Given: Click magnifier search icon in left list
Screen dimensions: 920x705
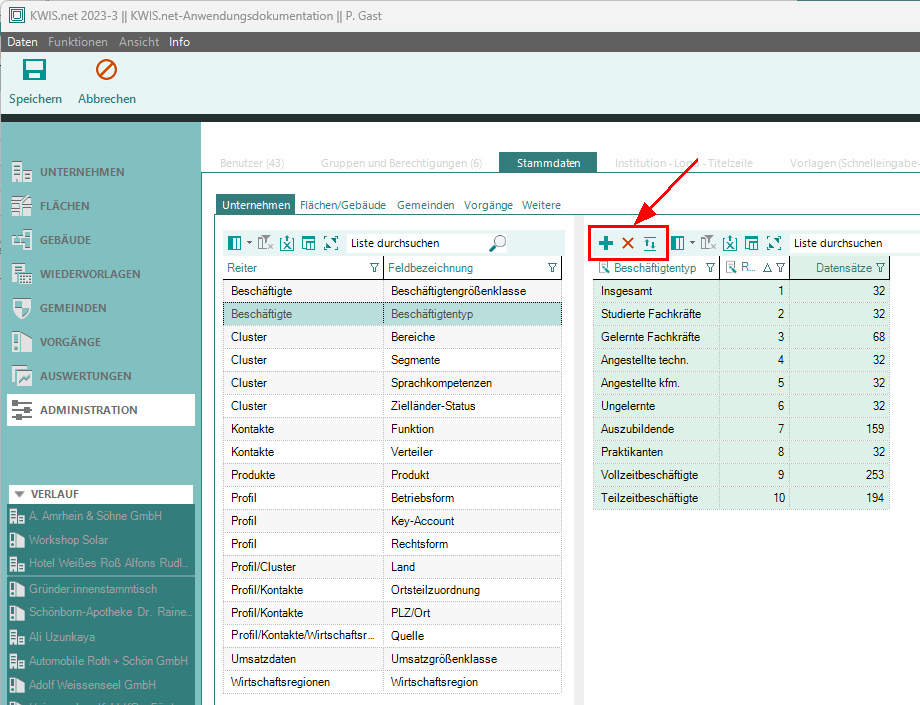Looking at the screenshot, I should click(498, 243).
